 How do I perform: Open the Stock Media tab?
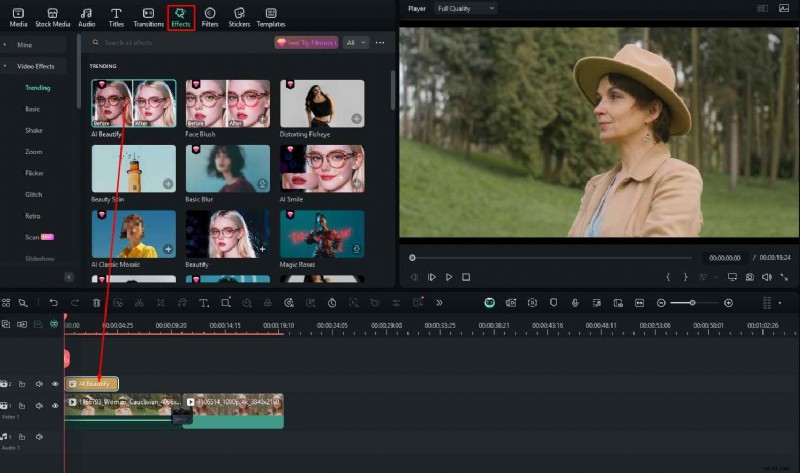coord(53,17)
